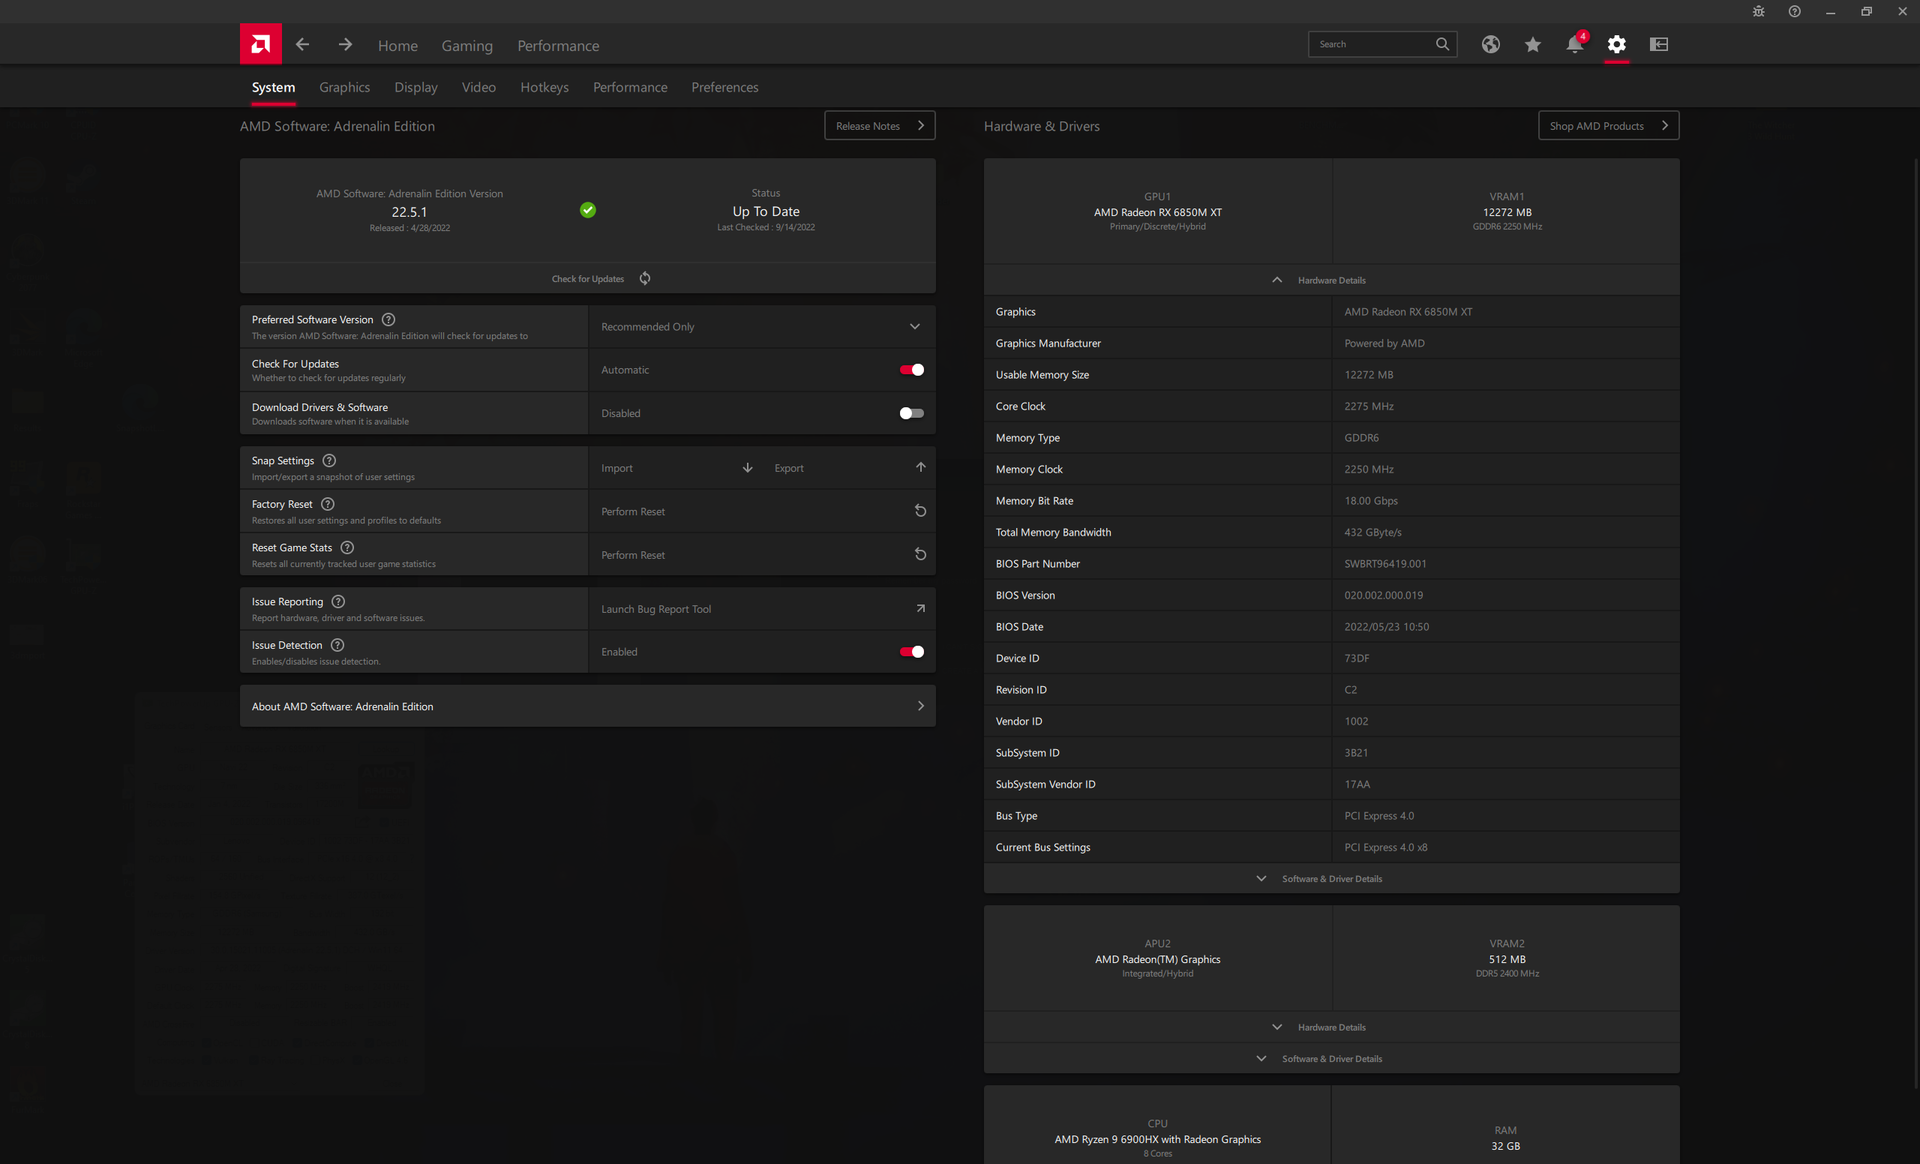Click the AMD logo home icon
The width and height of the screenshot is (1920, 1164).
pos(260,44)
